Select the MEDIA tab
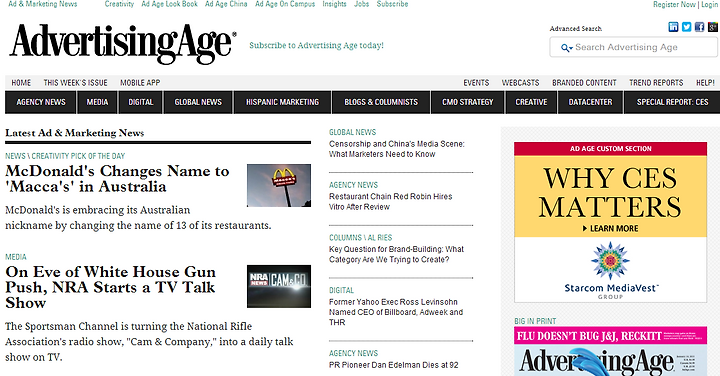 tap(97, 102)
